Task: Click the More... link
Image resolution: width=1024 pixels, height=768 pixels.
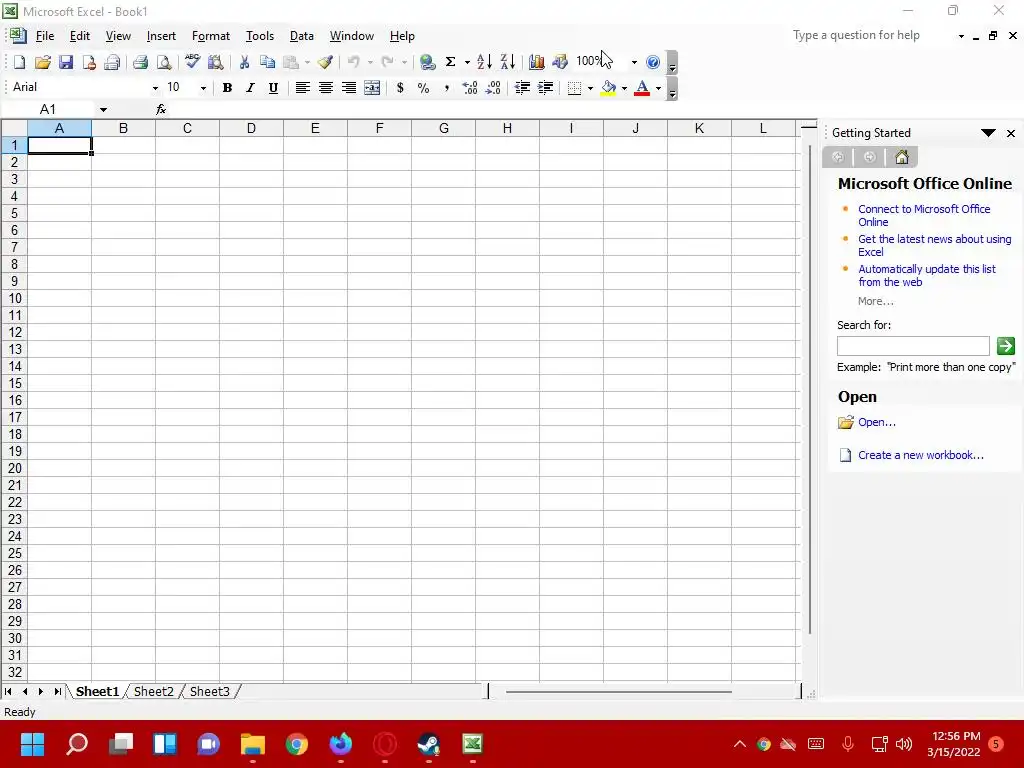Action: click(x=875, y=301)
